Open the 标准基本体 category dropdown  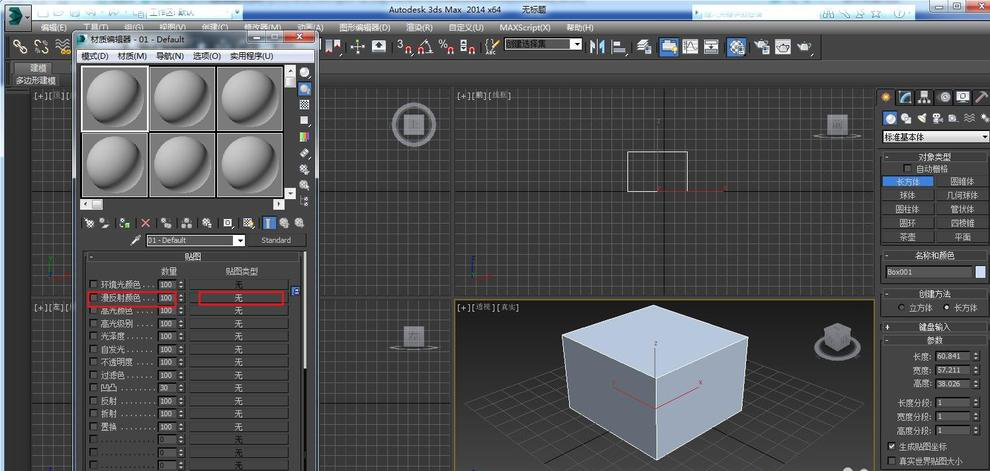click(x=935, y=137)
